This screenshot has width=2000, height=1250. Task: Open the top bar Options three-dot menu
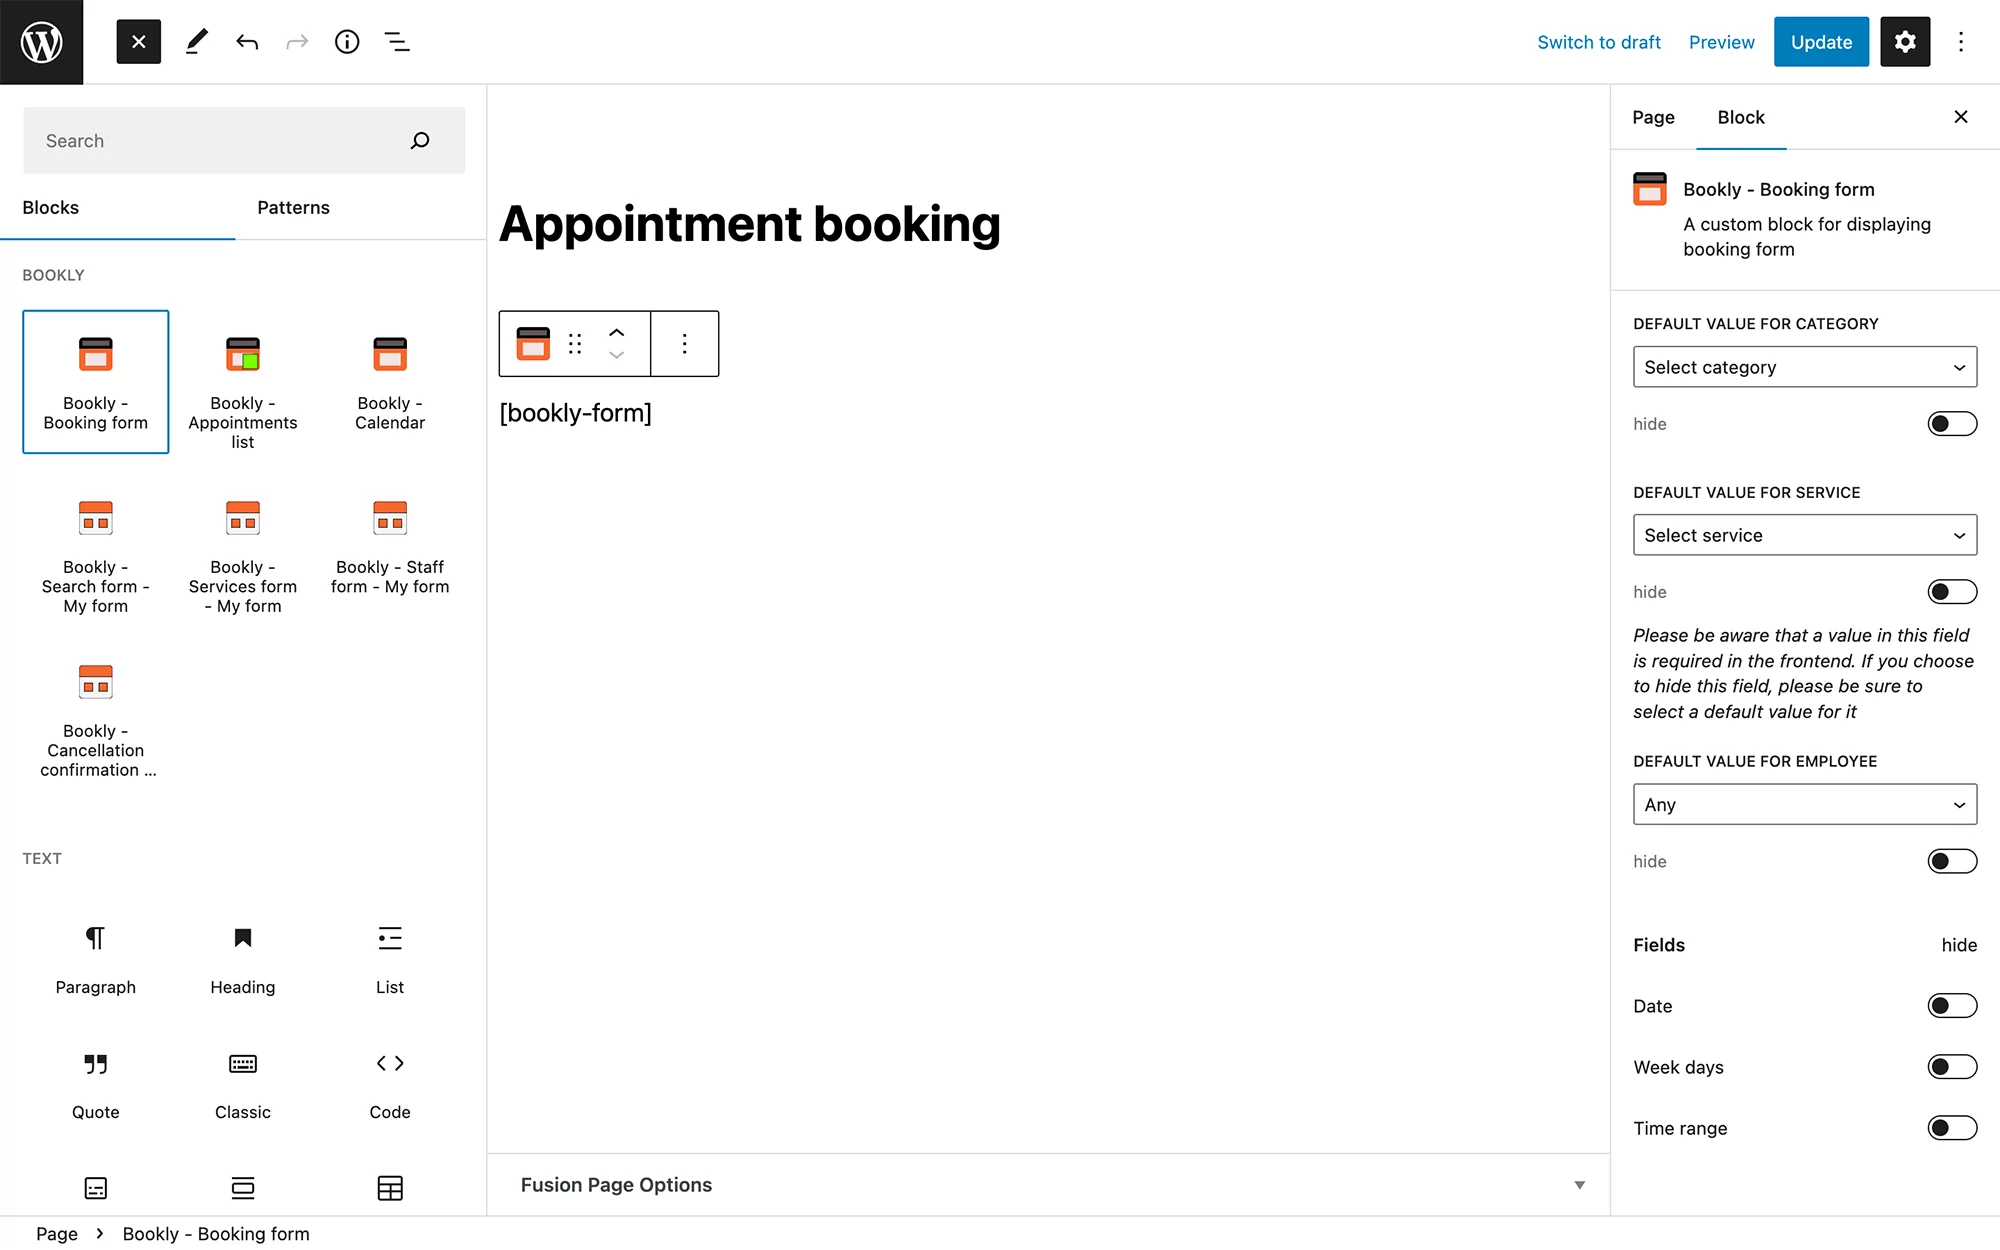point(1961,42)
